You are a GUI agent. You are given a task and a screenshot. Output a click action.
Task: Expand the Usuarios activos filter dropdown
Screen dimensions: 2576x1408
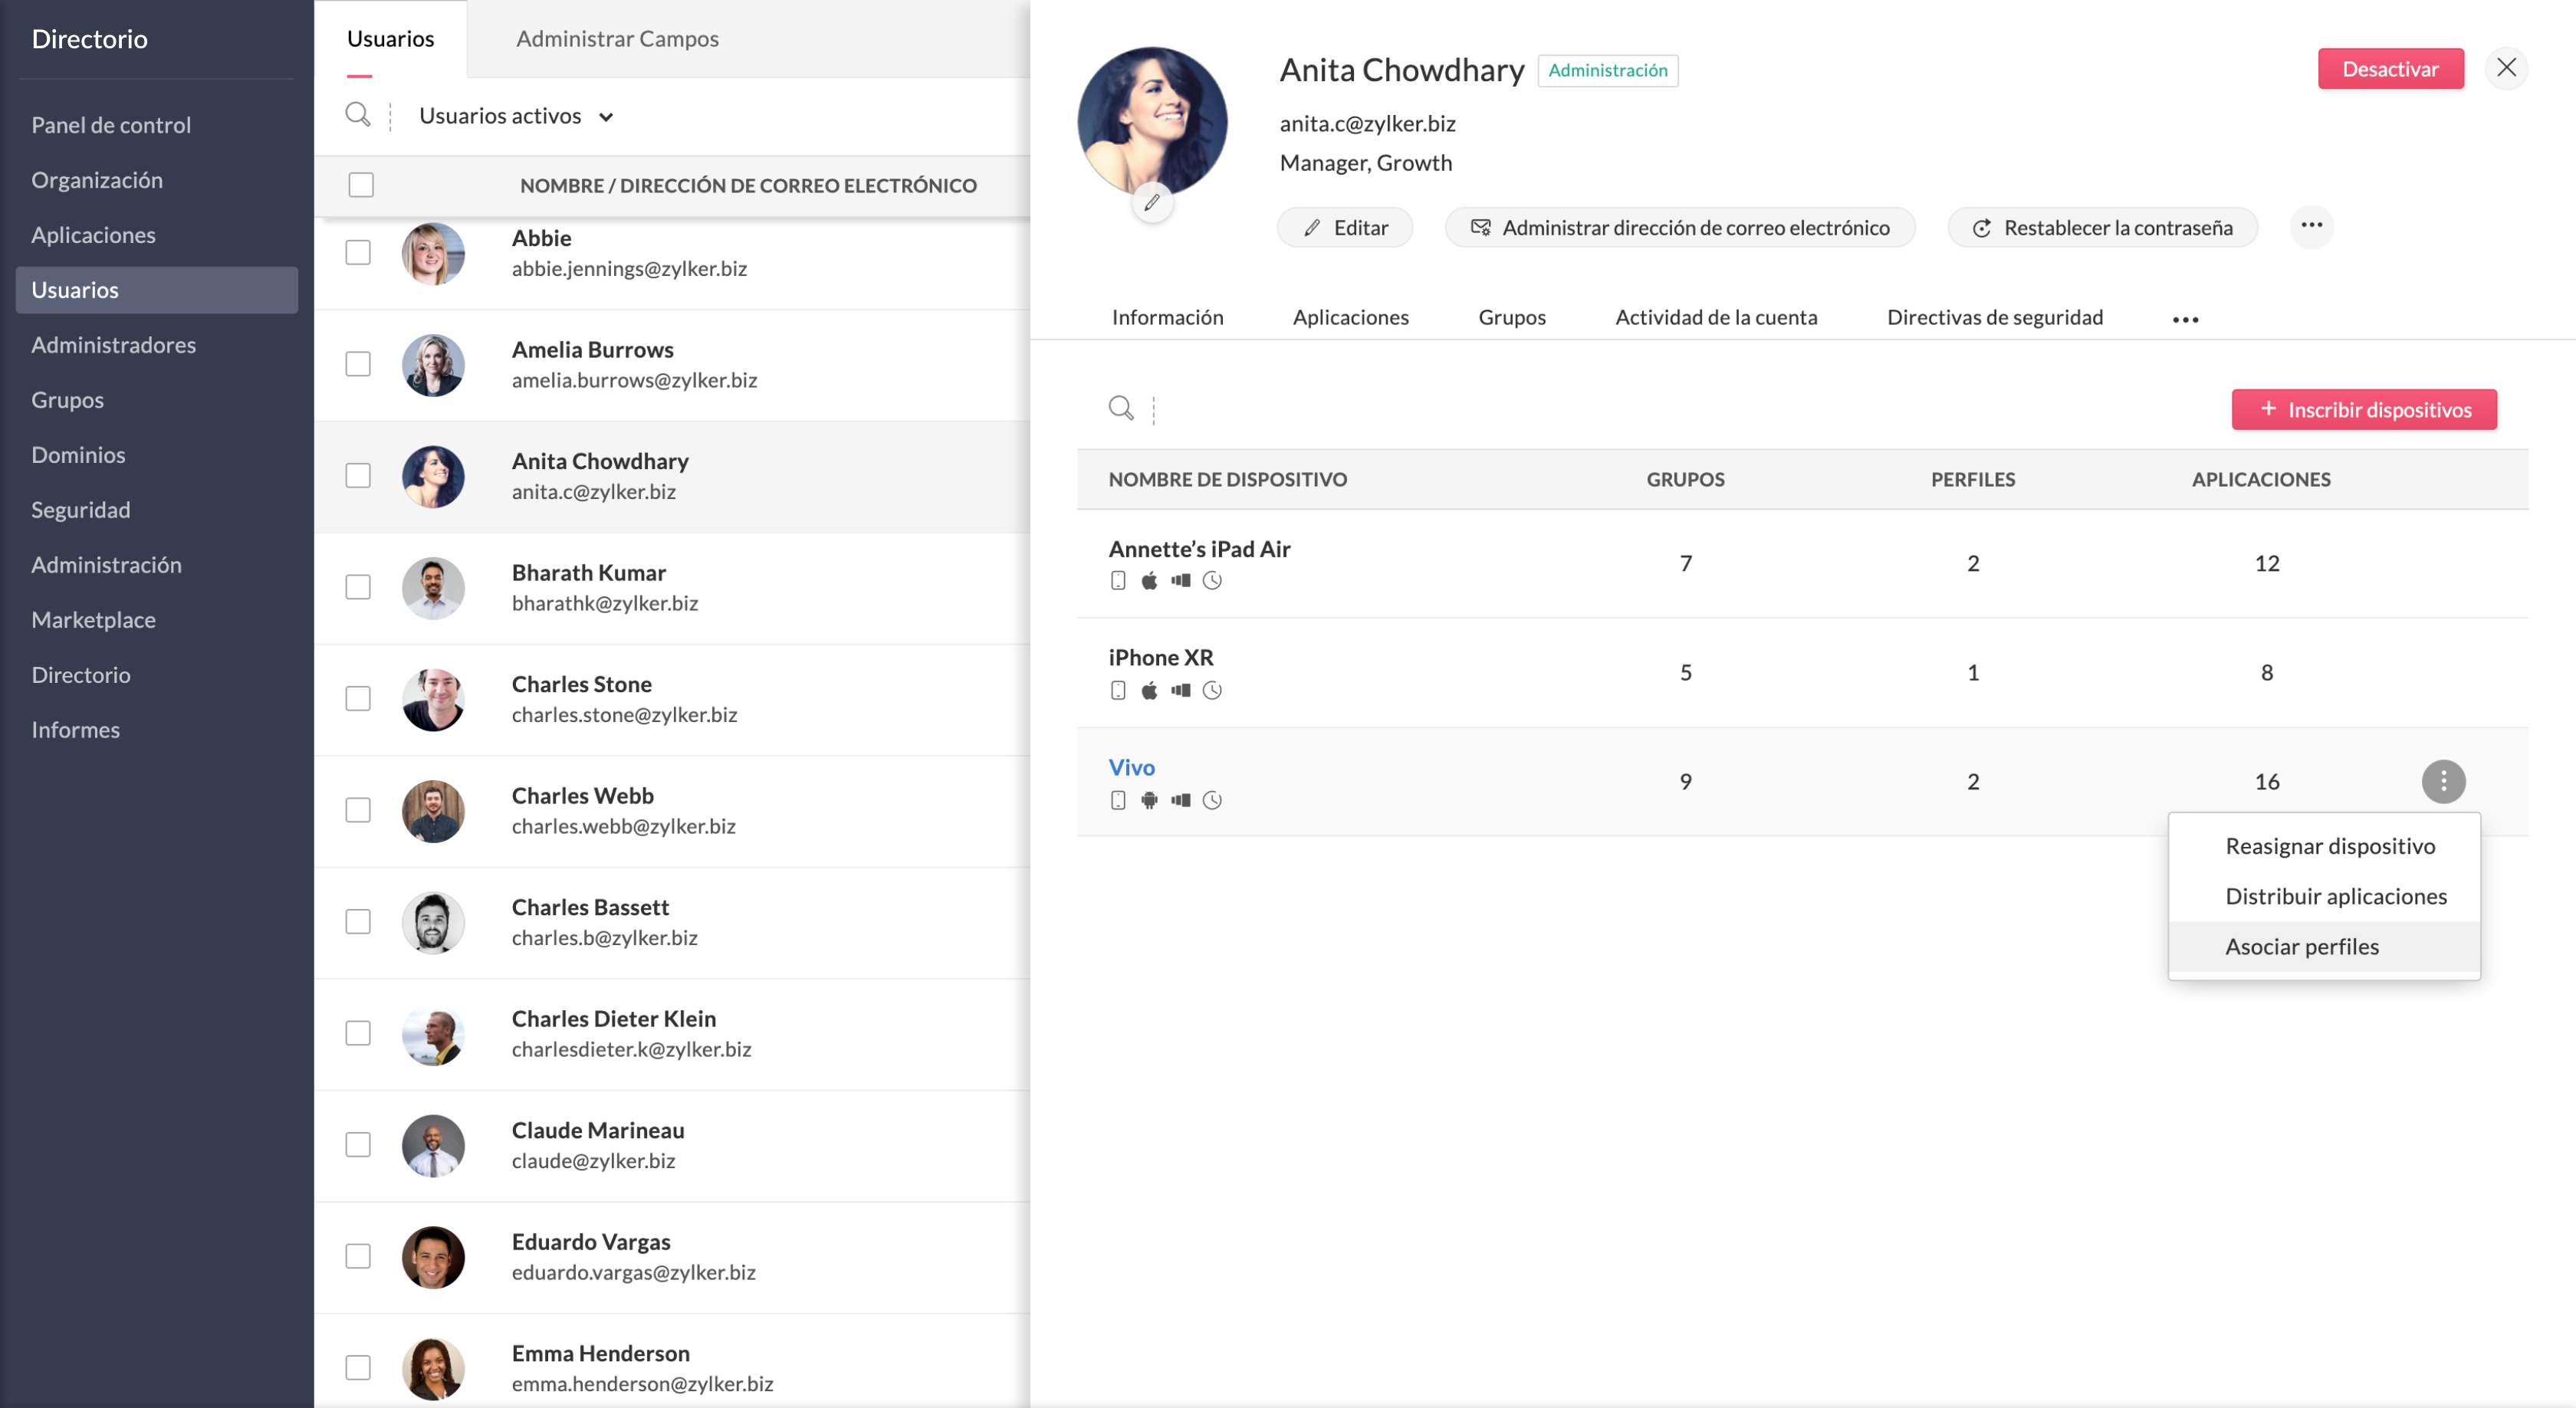coord(516,116)
